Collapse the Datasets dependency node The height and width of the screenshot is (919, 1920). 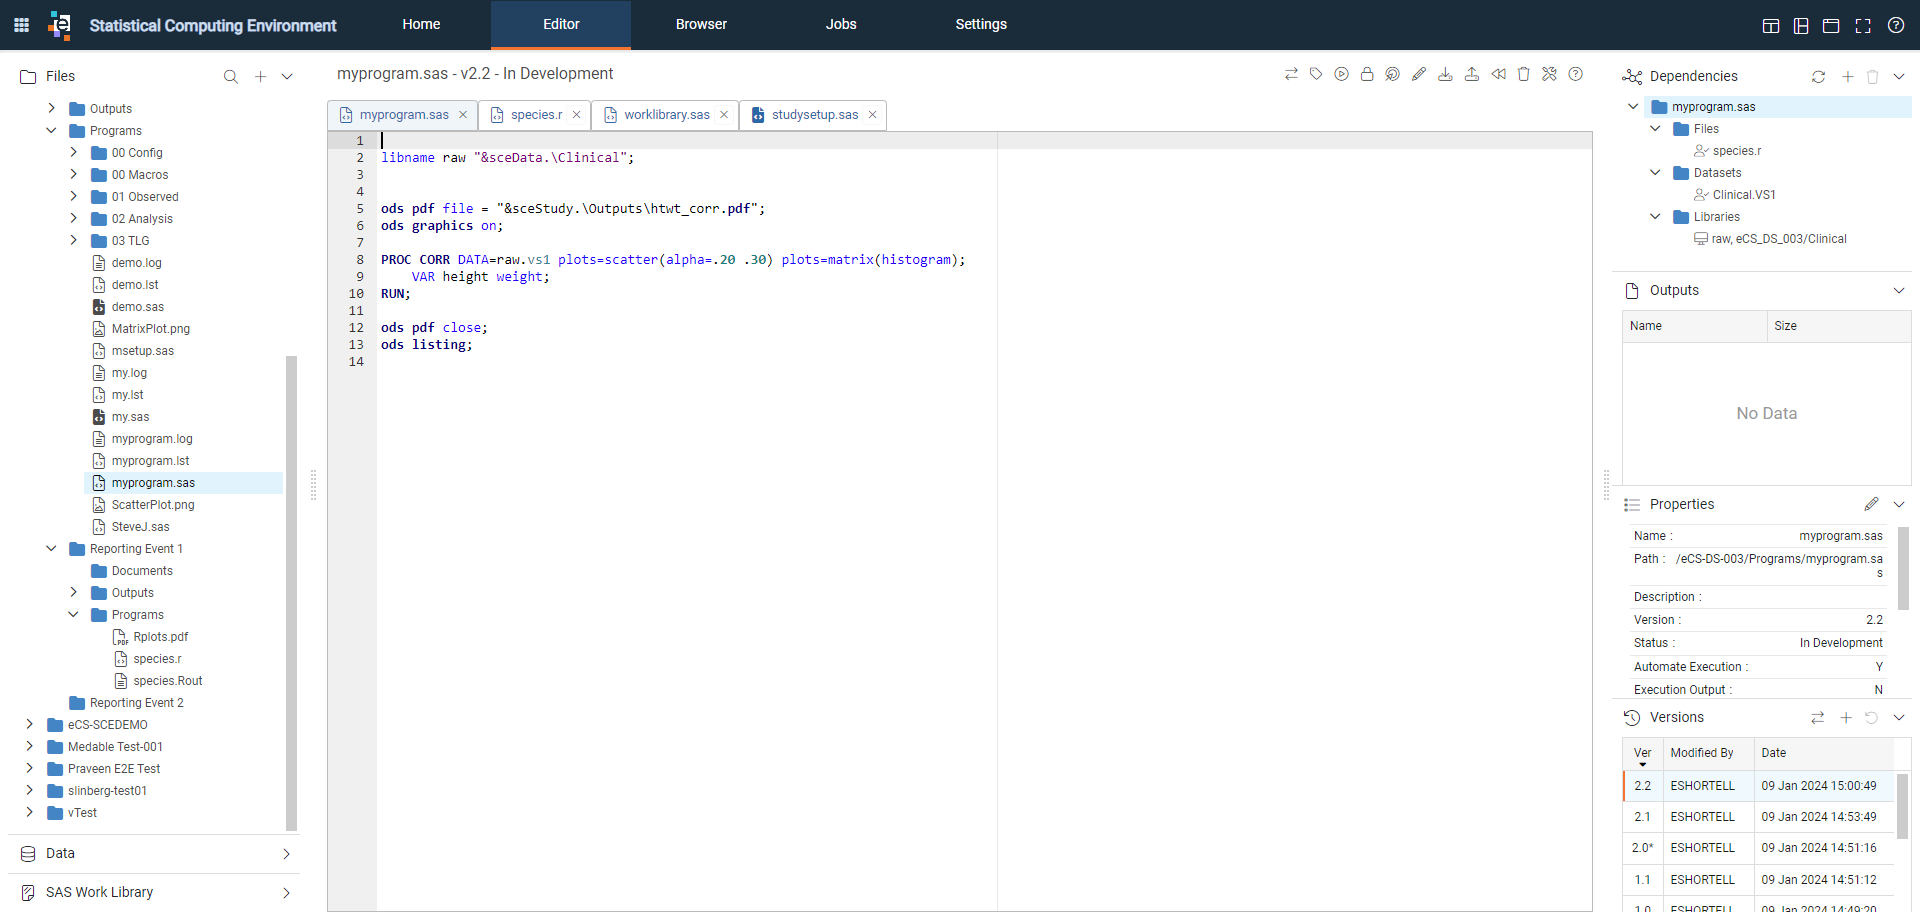pyautogui.click(x=1655, y=172)
